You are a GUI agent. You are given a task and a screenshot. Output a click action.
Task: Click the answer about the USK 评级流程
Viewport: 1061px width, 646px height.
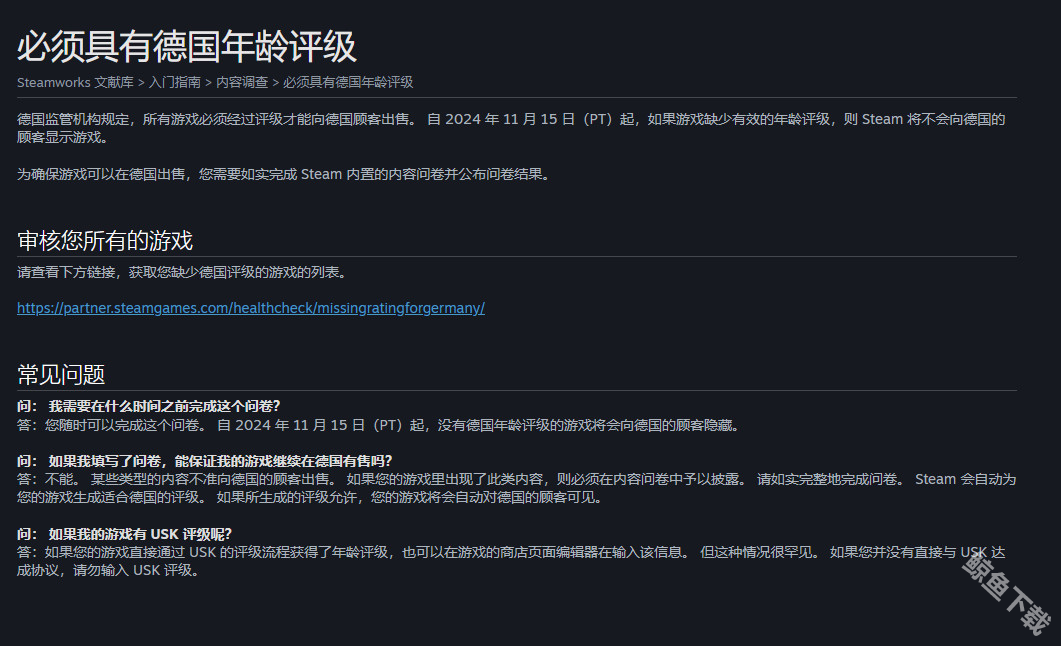400,552
